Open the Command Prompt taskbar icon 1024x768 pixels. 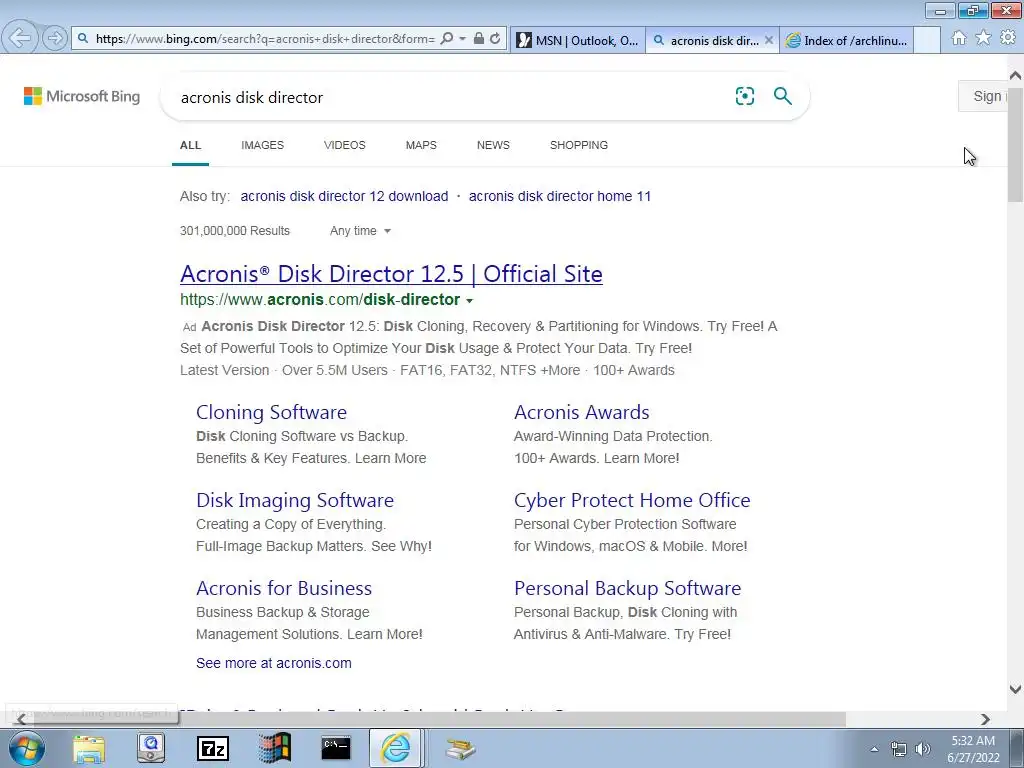pos(336,748)
